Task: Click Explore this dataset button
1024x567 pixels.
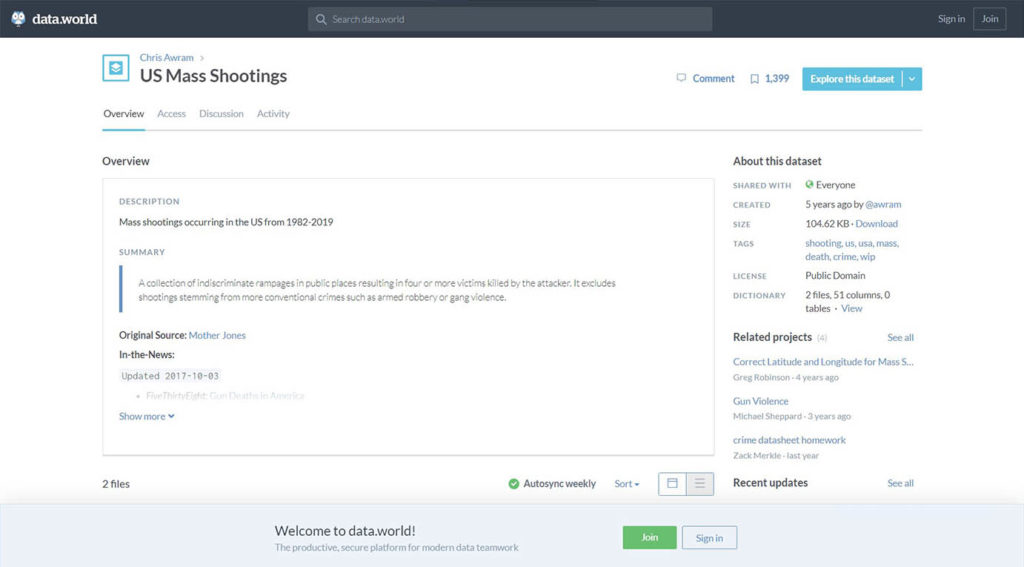Action: (852, 79)
